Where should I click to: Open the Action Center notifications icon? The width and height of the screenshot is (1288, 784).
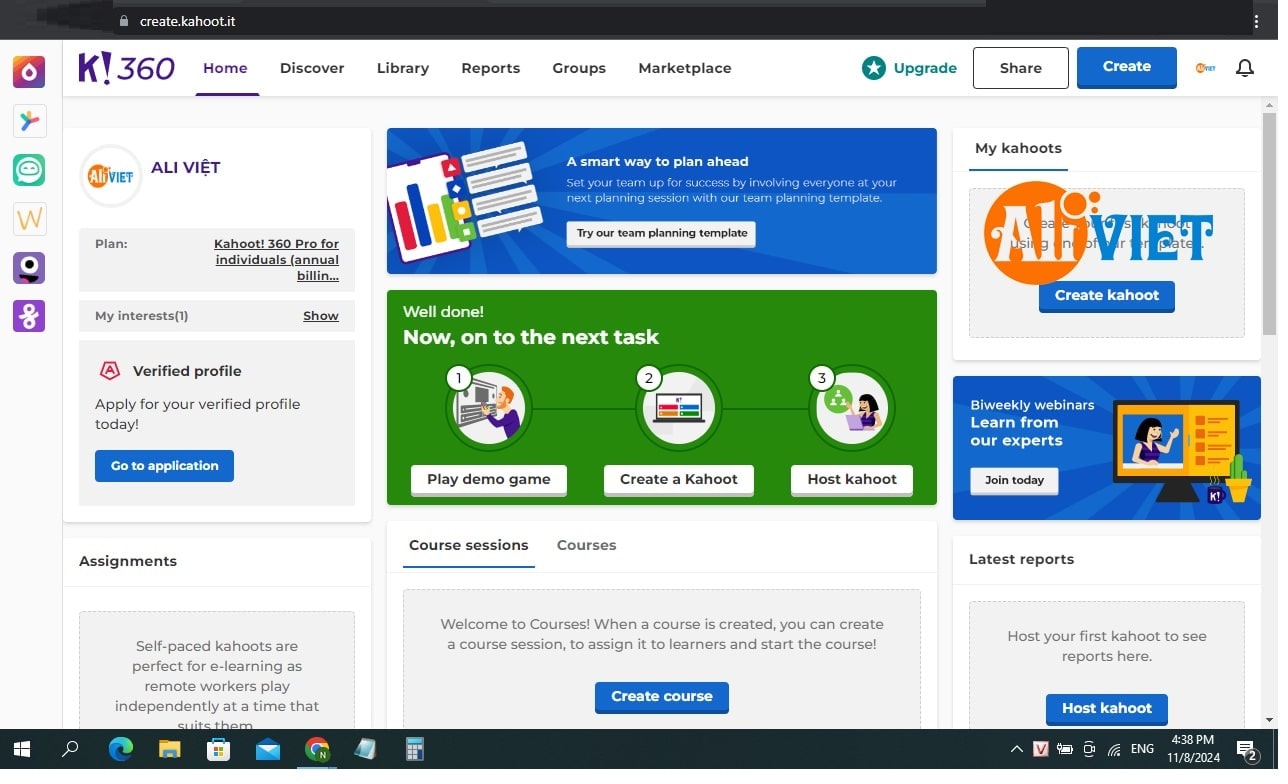pyautogui.click(x=1247, y=749)
